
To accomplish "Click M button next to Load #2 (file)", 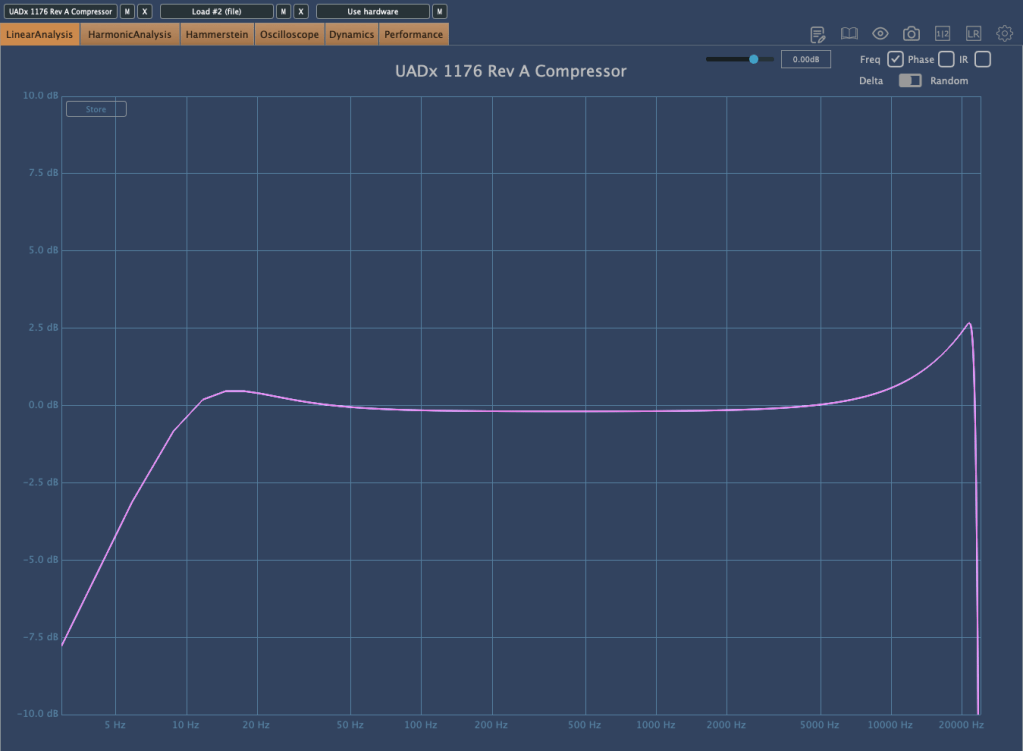I will pyautogui.click(x=284, y=12).
